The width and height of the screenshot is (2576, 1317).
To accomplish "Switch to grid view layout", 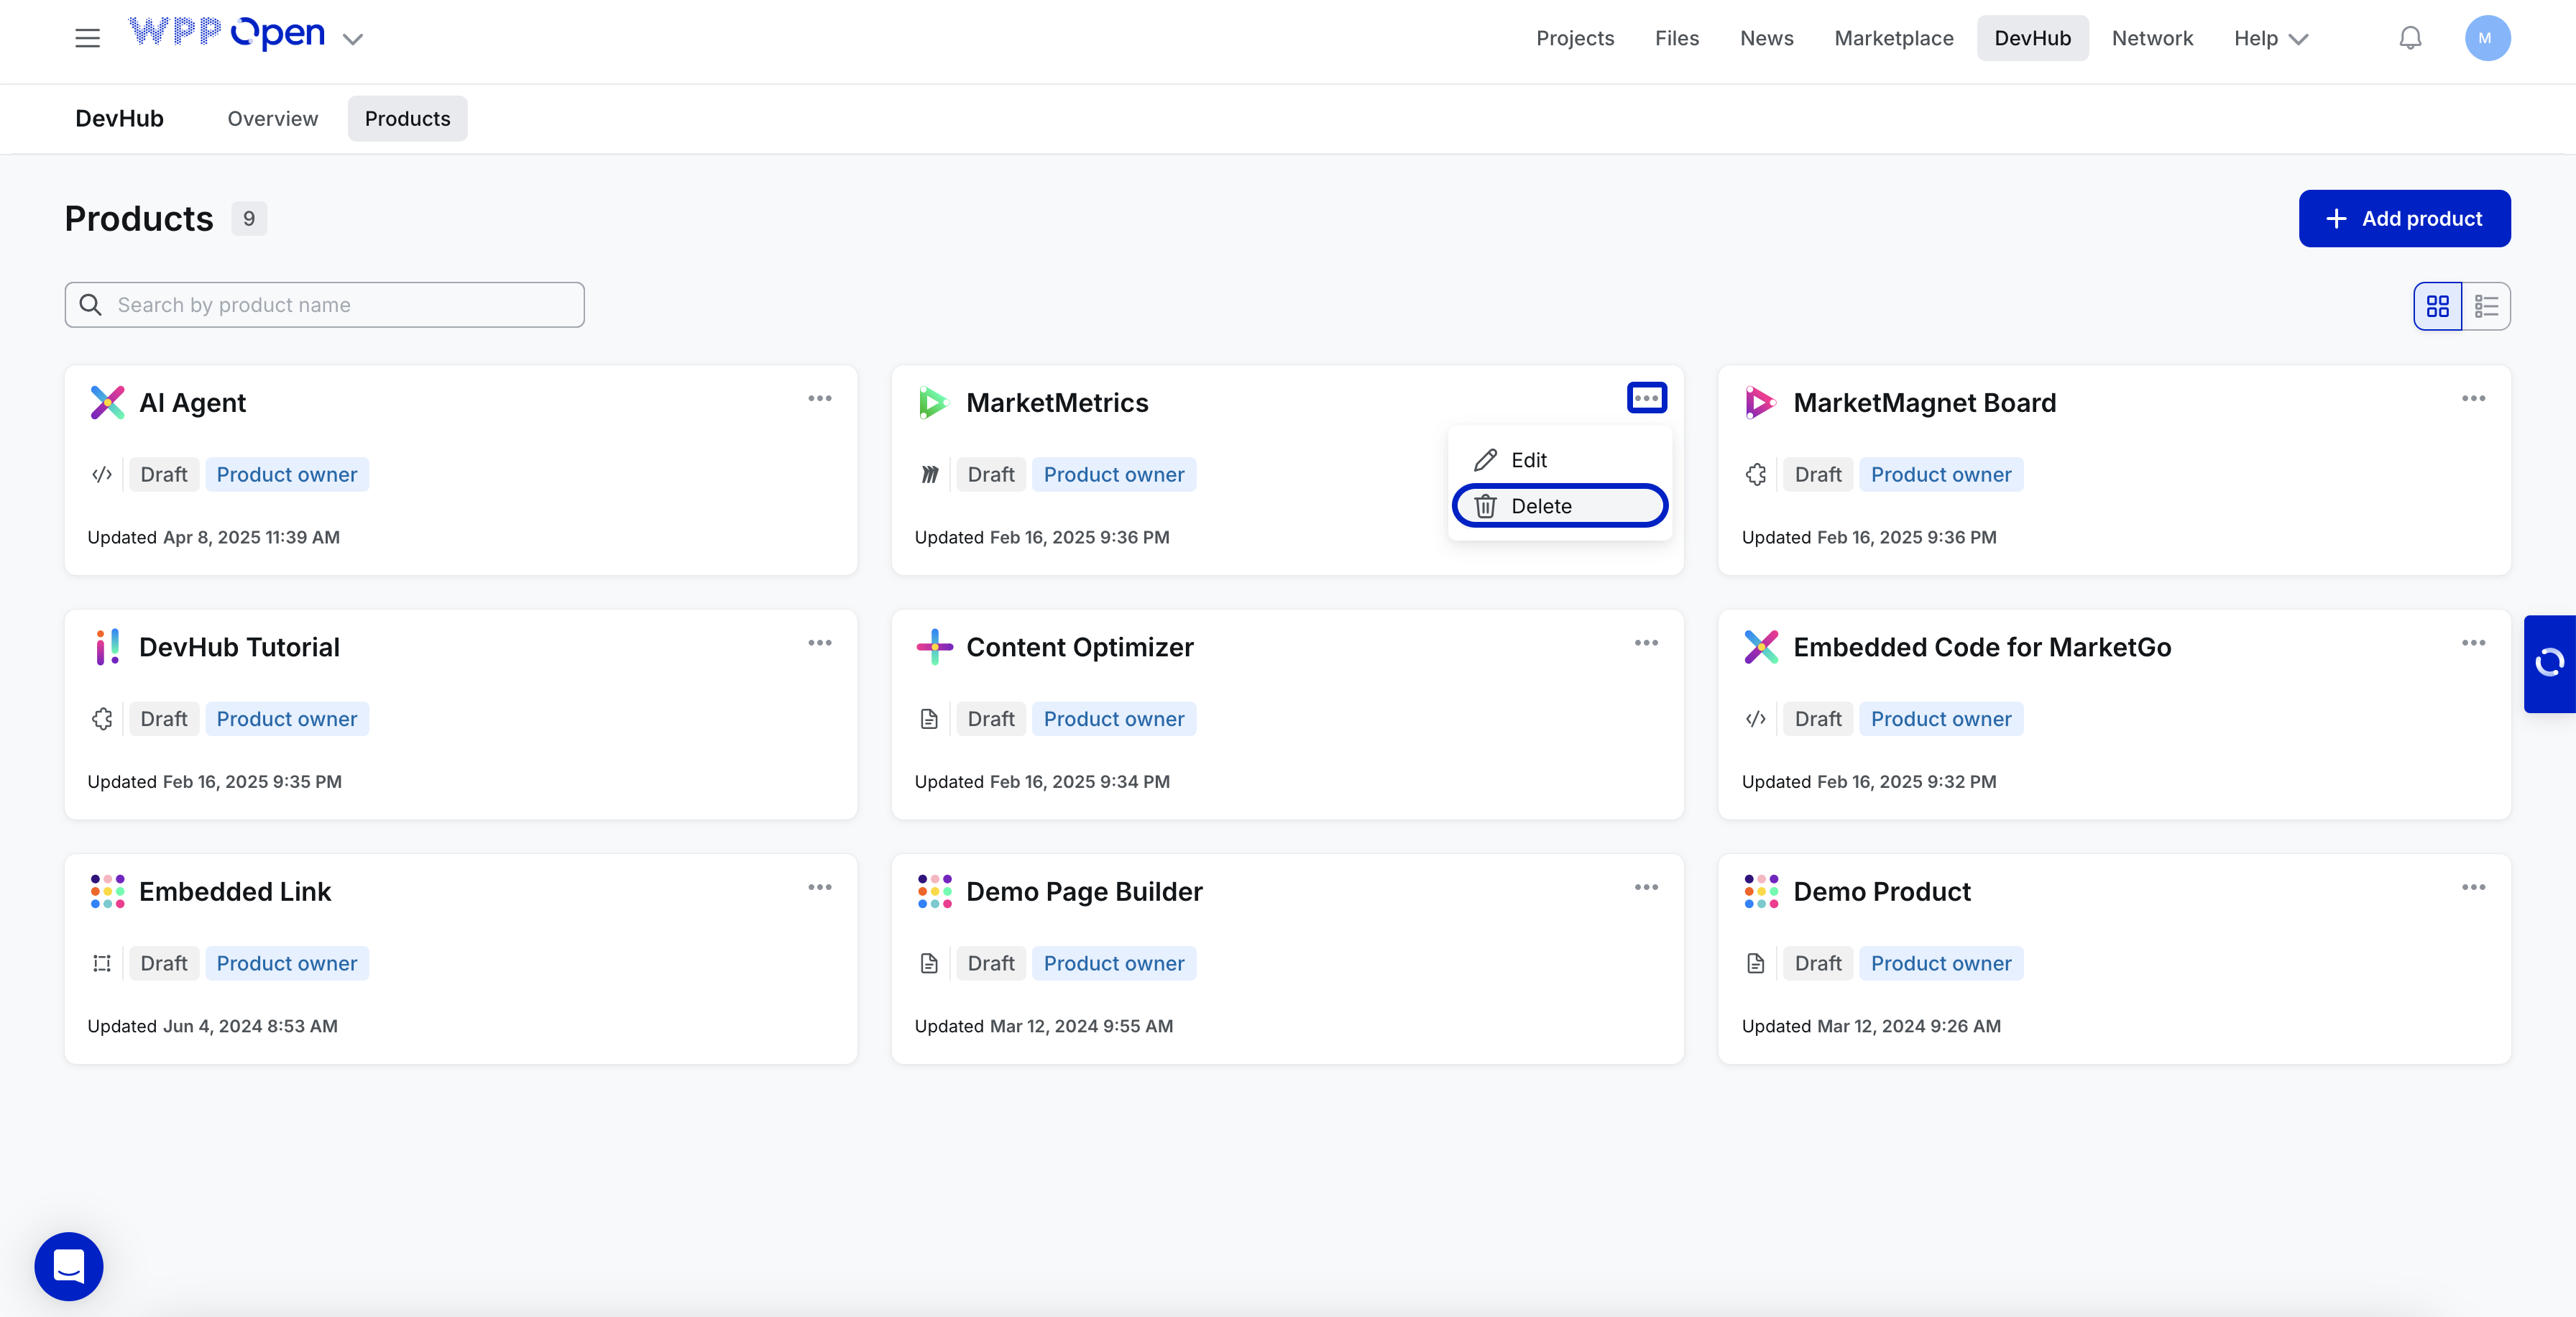I will 2437,306.
